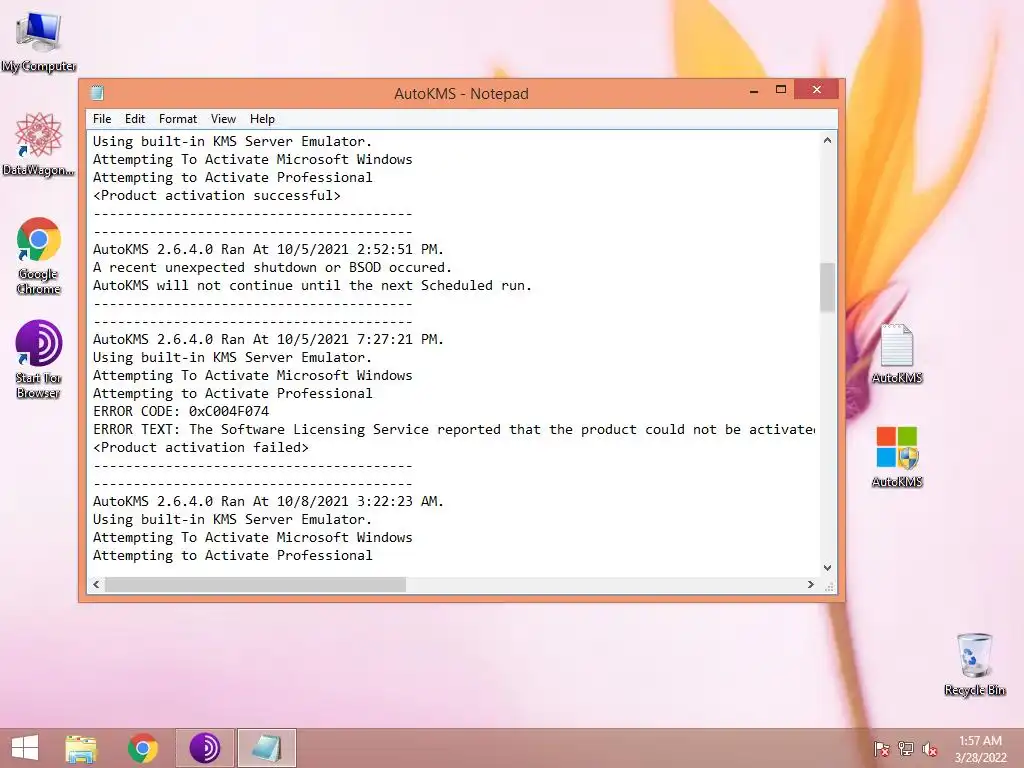Open the Format menu in Notepad
1024x768 pixels.
pyautogui.click(x=178, y=119)
